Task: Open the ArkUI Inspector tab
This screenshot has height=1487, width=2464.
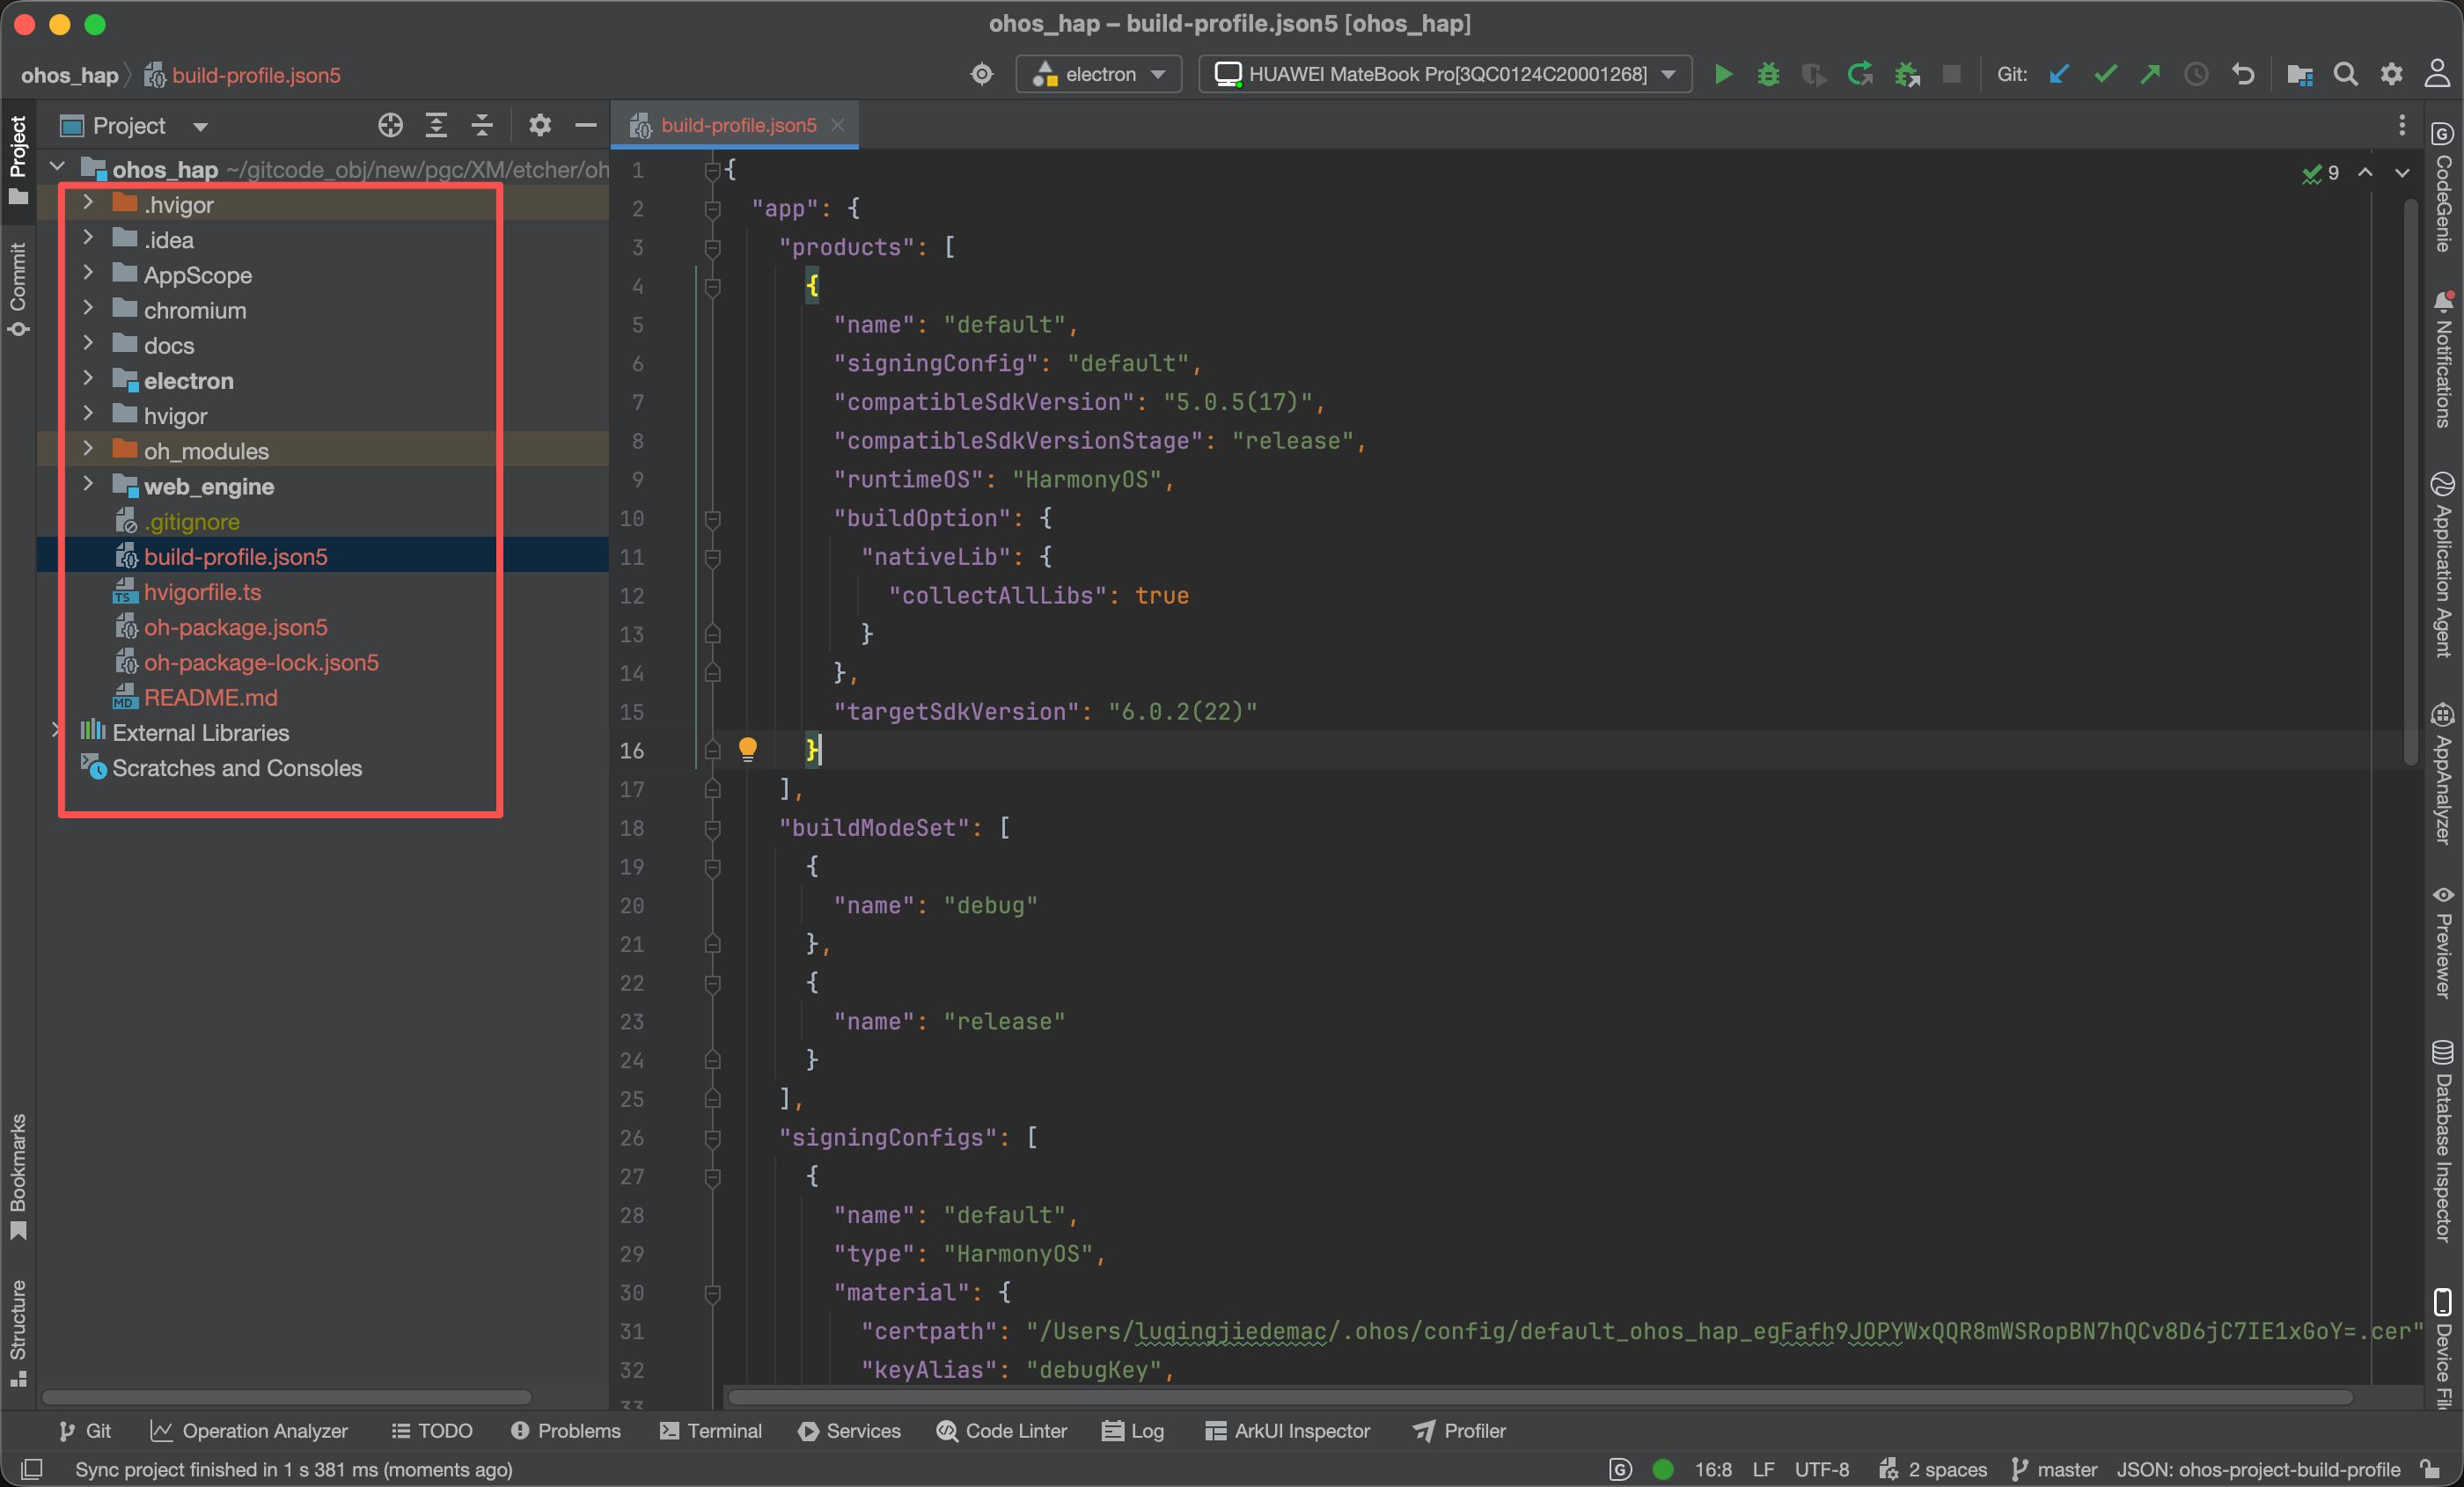Action: (x=1288, y=1431)
